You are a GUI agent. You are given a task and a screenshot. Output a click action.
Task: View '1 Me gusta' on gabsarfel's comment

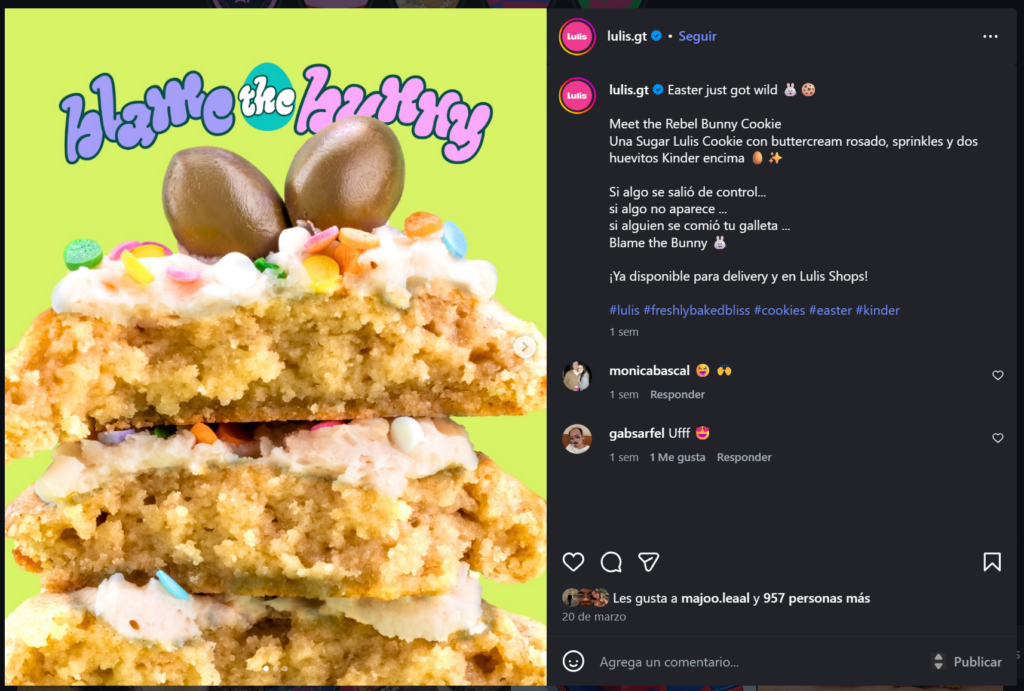coord(677,457)
